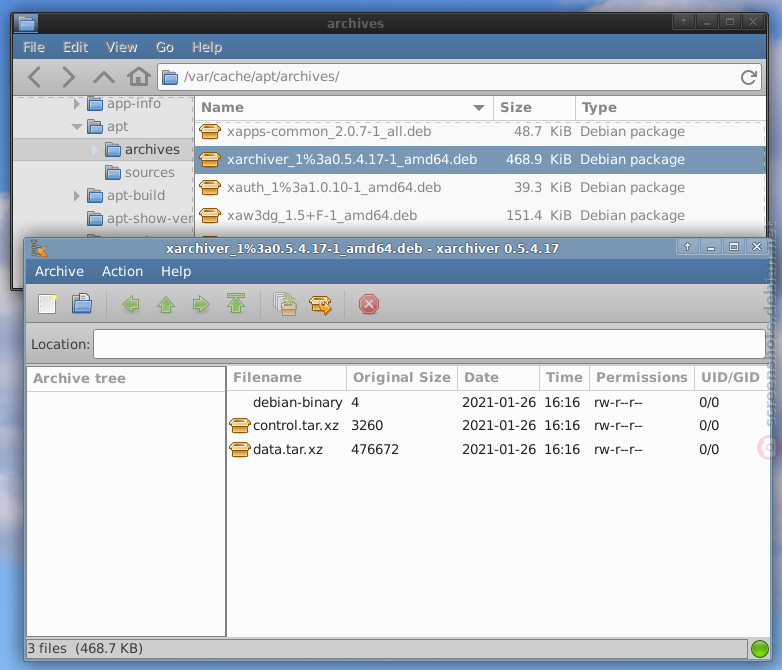Screen dimensions: 782x670
Task: Click the Location input field
Action: [x=429, y=344]
